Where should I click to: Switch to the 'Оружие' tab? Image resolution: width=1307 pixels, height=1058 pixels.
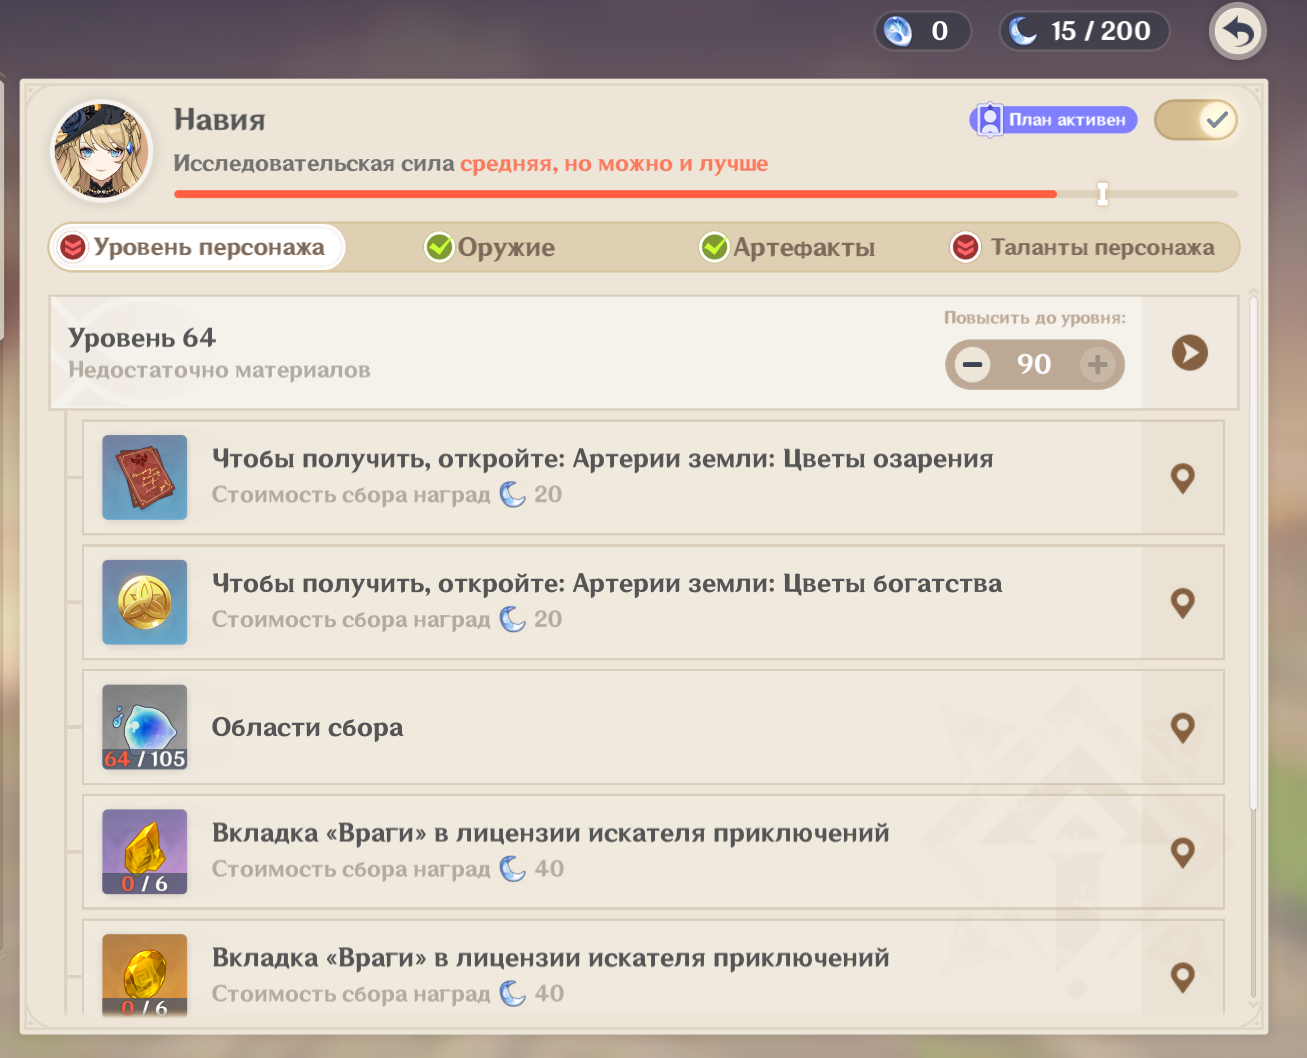(490, 247)
